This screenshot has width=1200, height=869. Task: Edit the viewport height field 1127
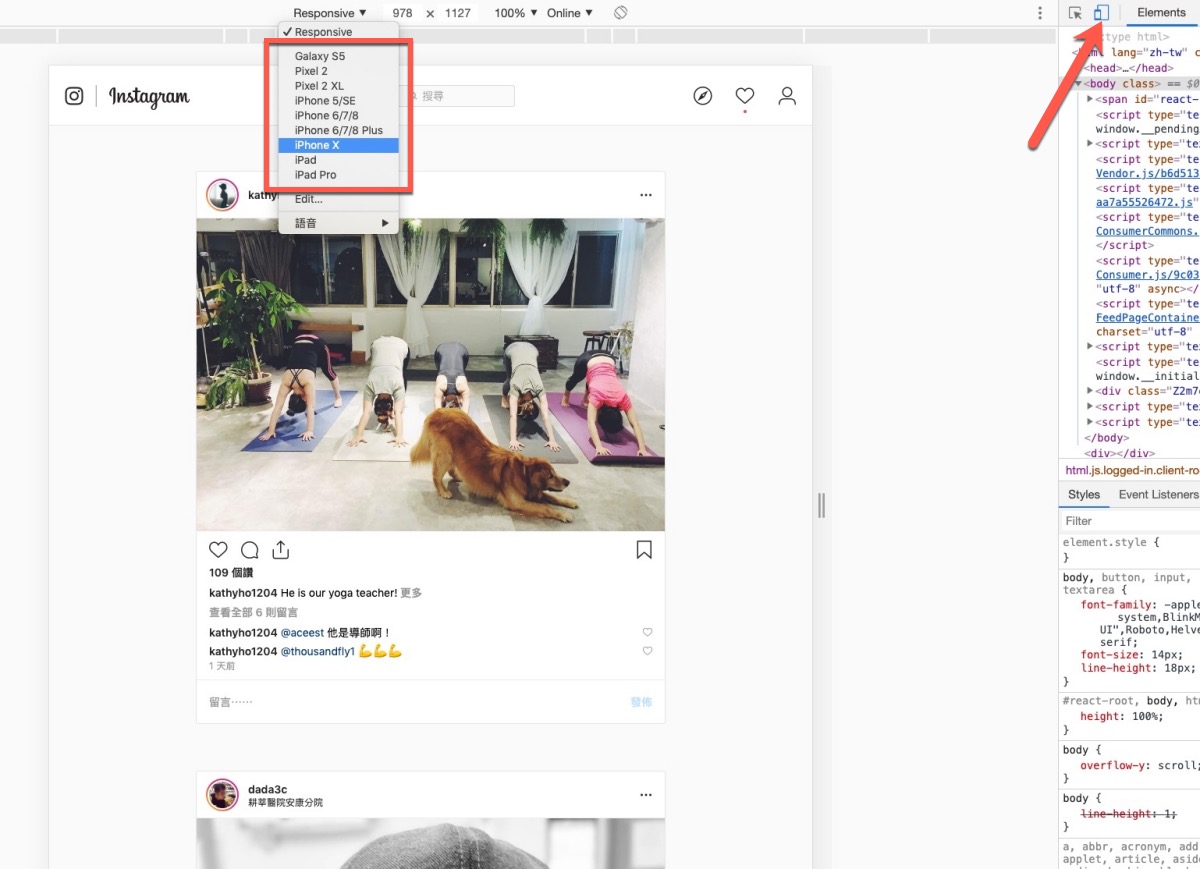458,13
